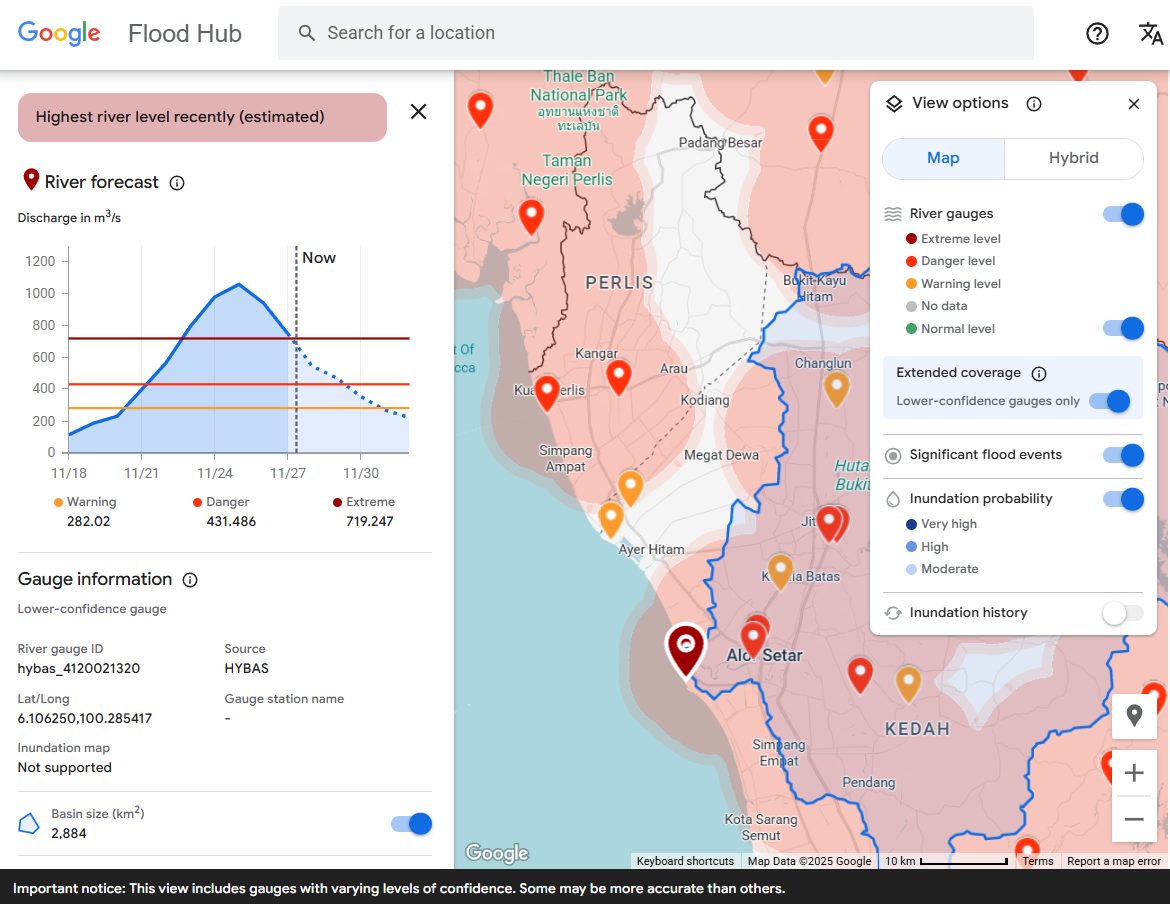
Task: Switch to Hybrid map view
Action: click(x=1073, y=158)
